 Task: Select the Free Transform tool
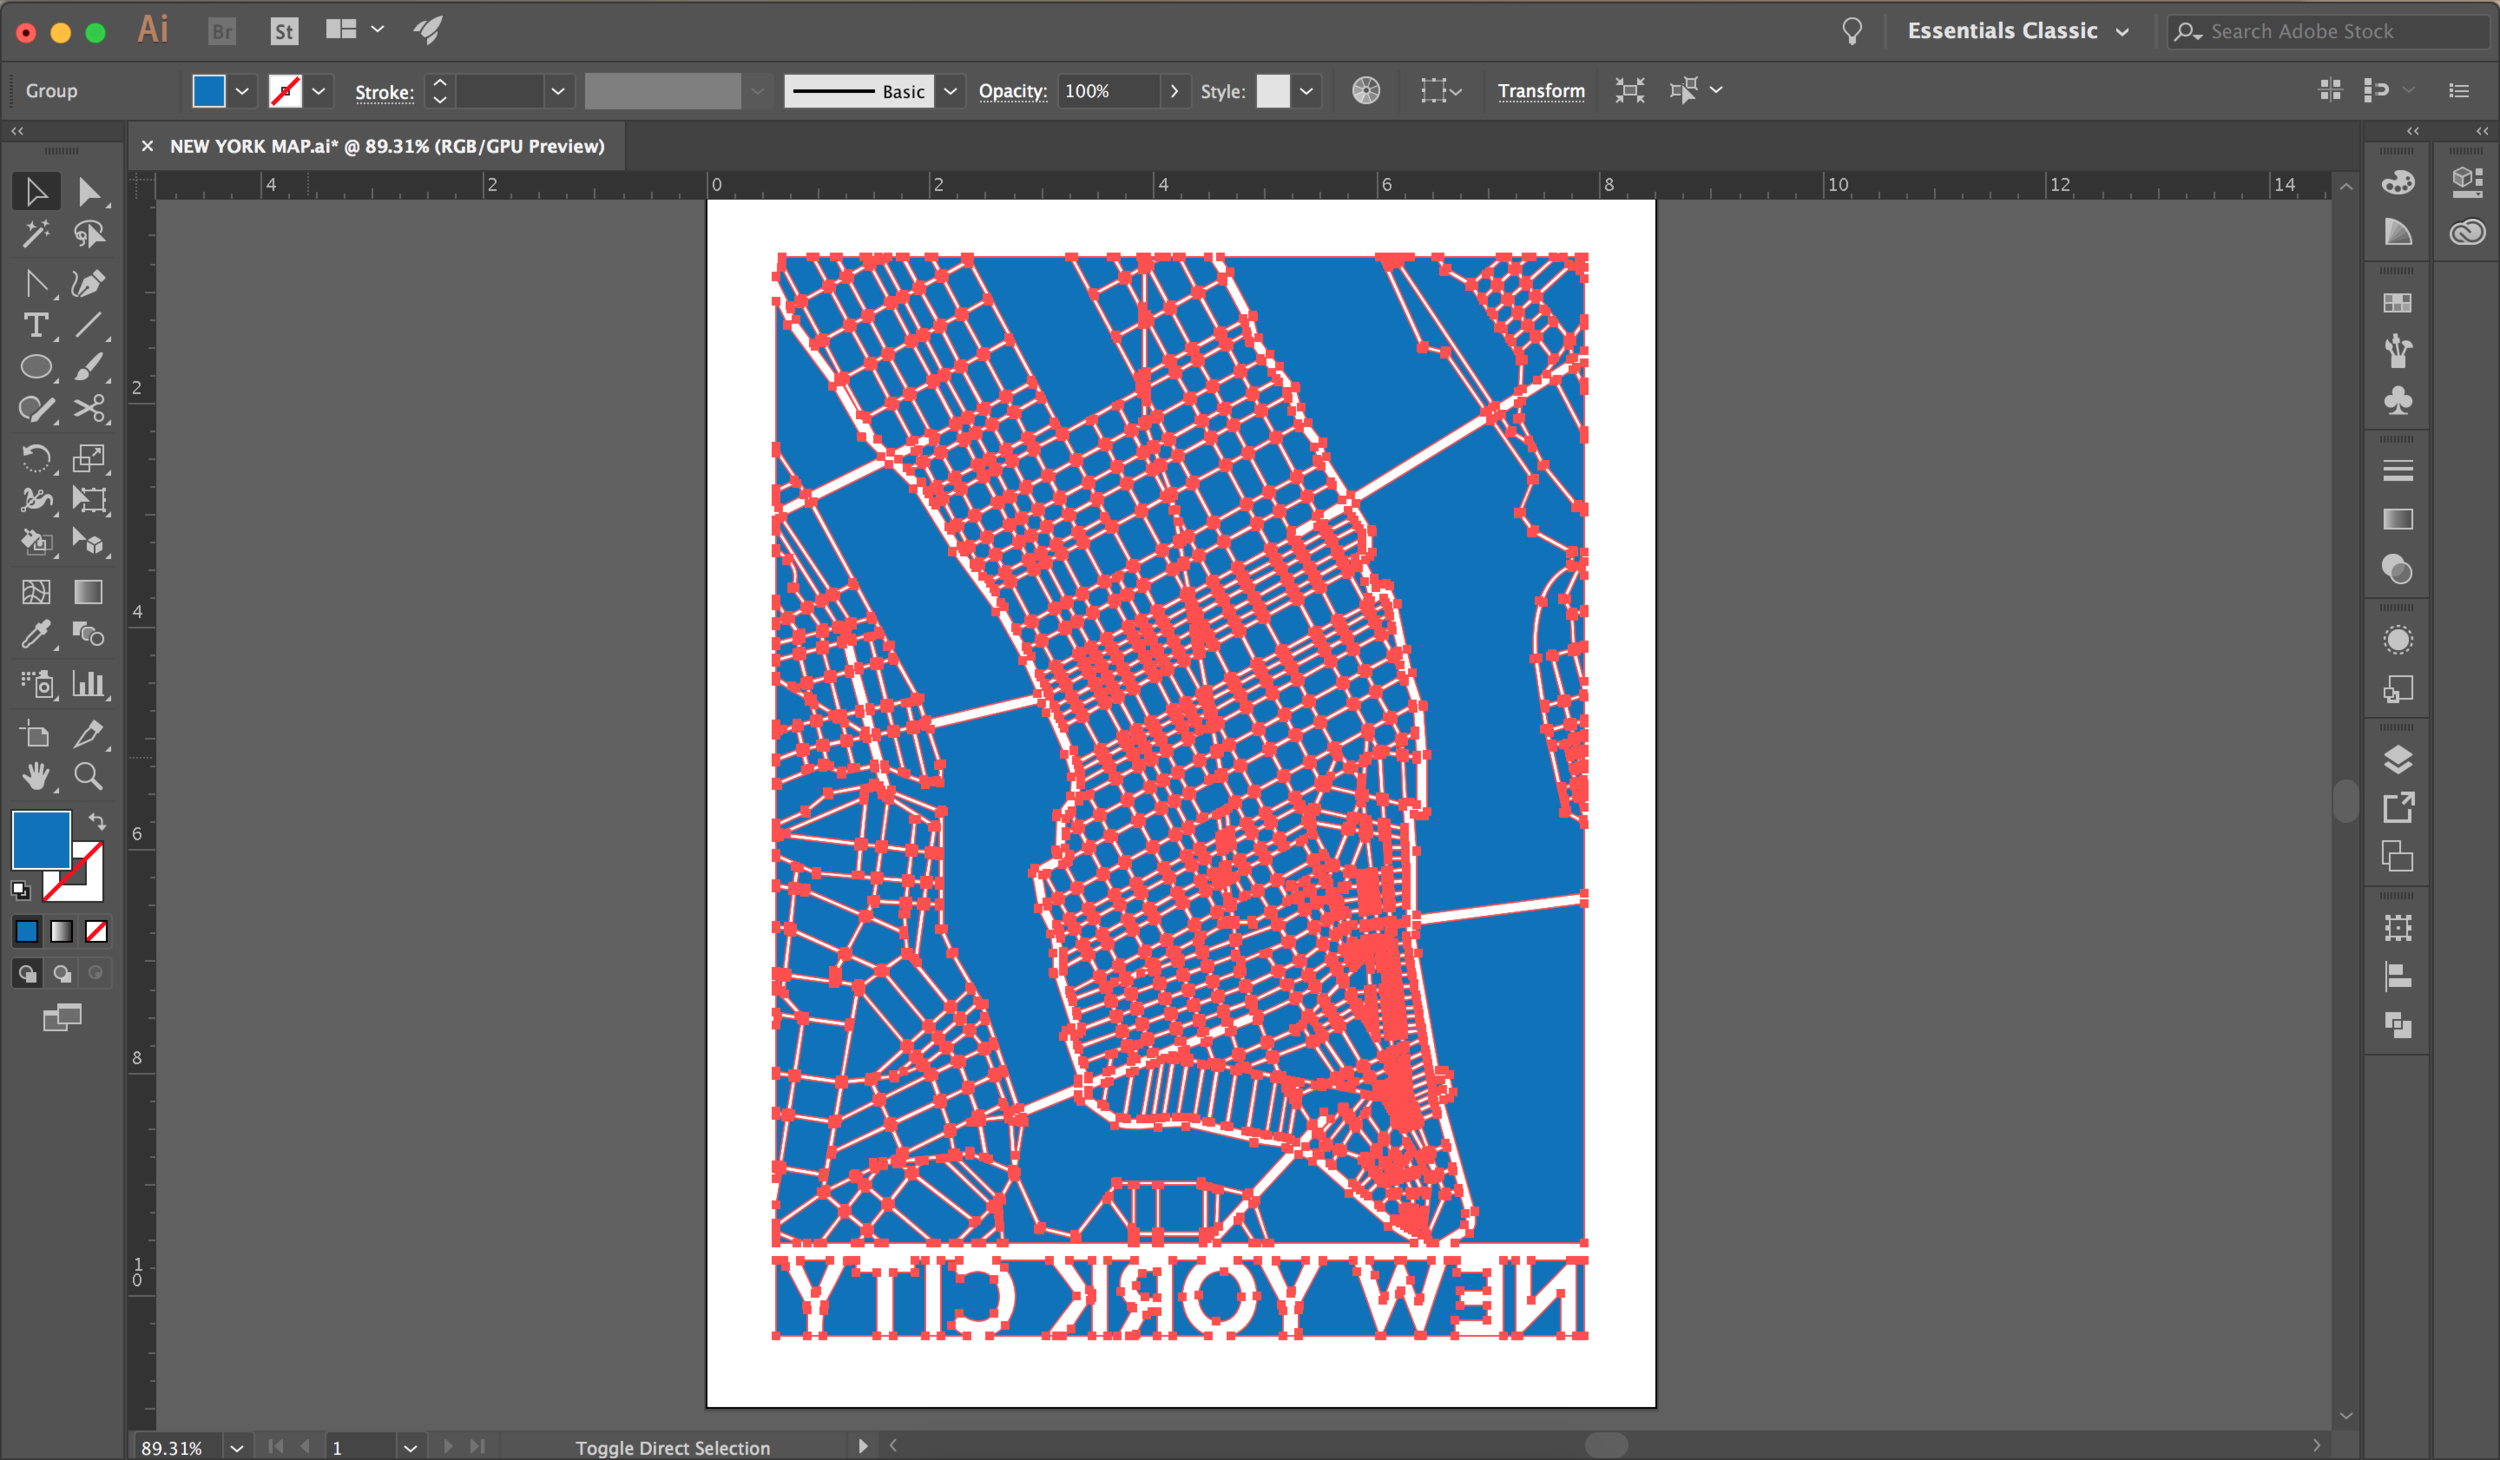point(88,500)
